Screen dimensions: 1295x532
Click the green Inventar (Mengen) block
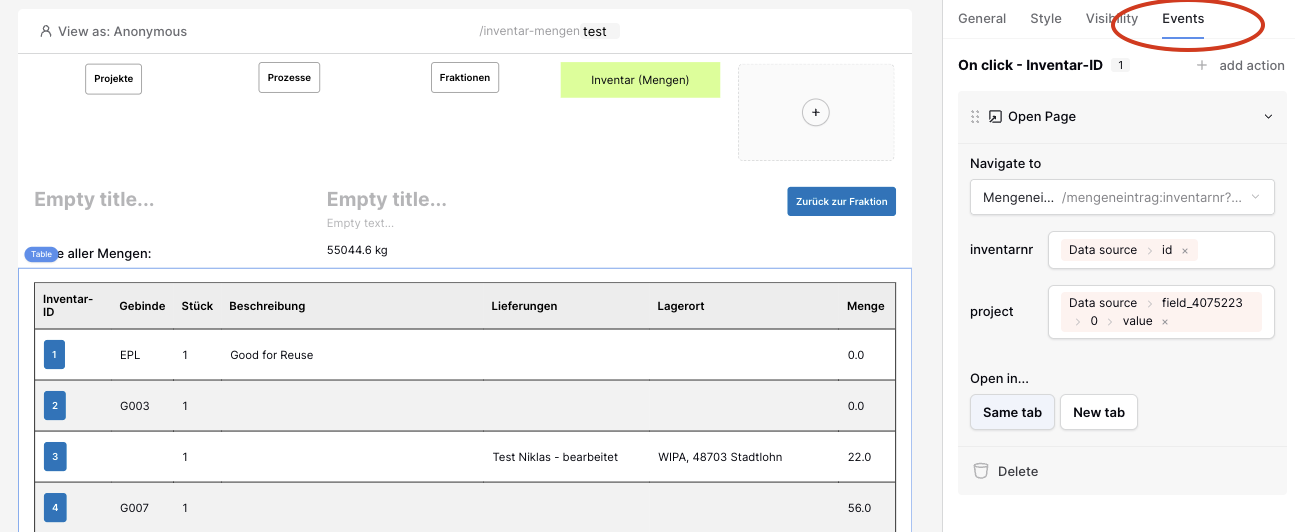point(640,80)
